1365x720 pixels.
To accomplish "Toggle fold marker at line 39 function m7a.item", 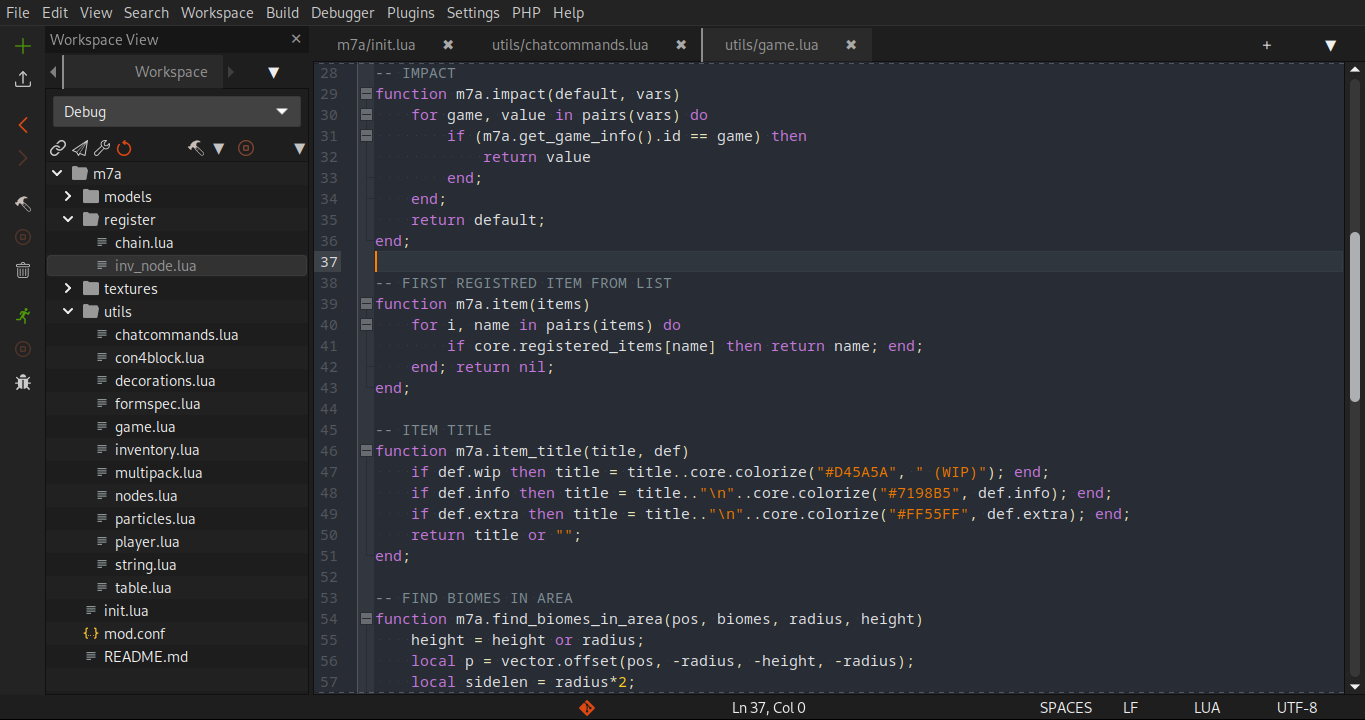I will click(x=366, y=304).
